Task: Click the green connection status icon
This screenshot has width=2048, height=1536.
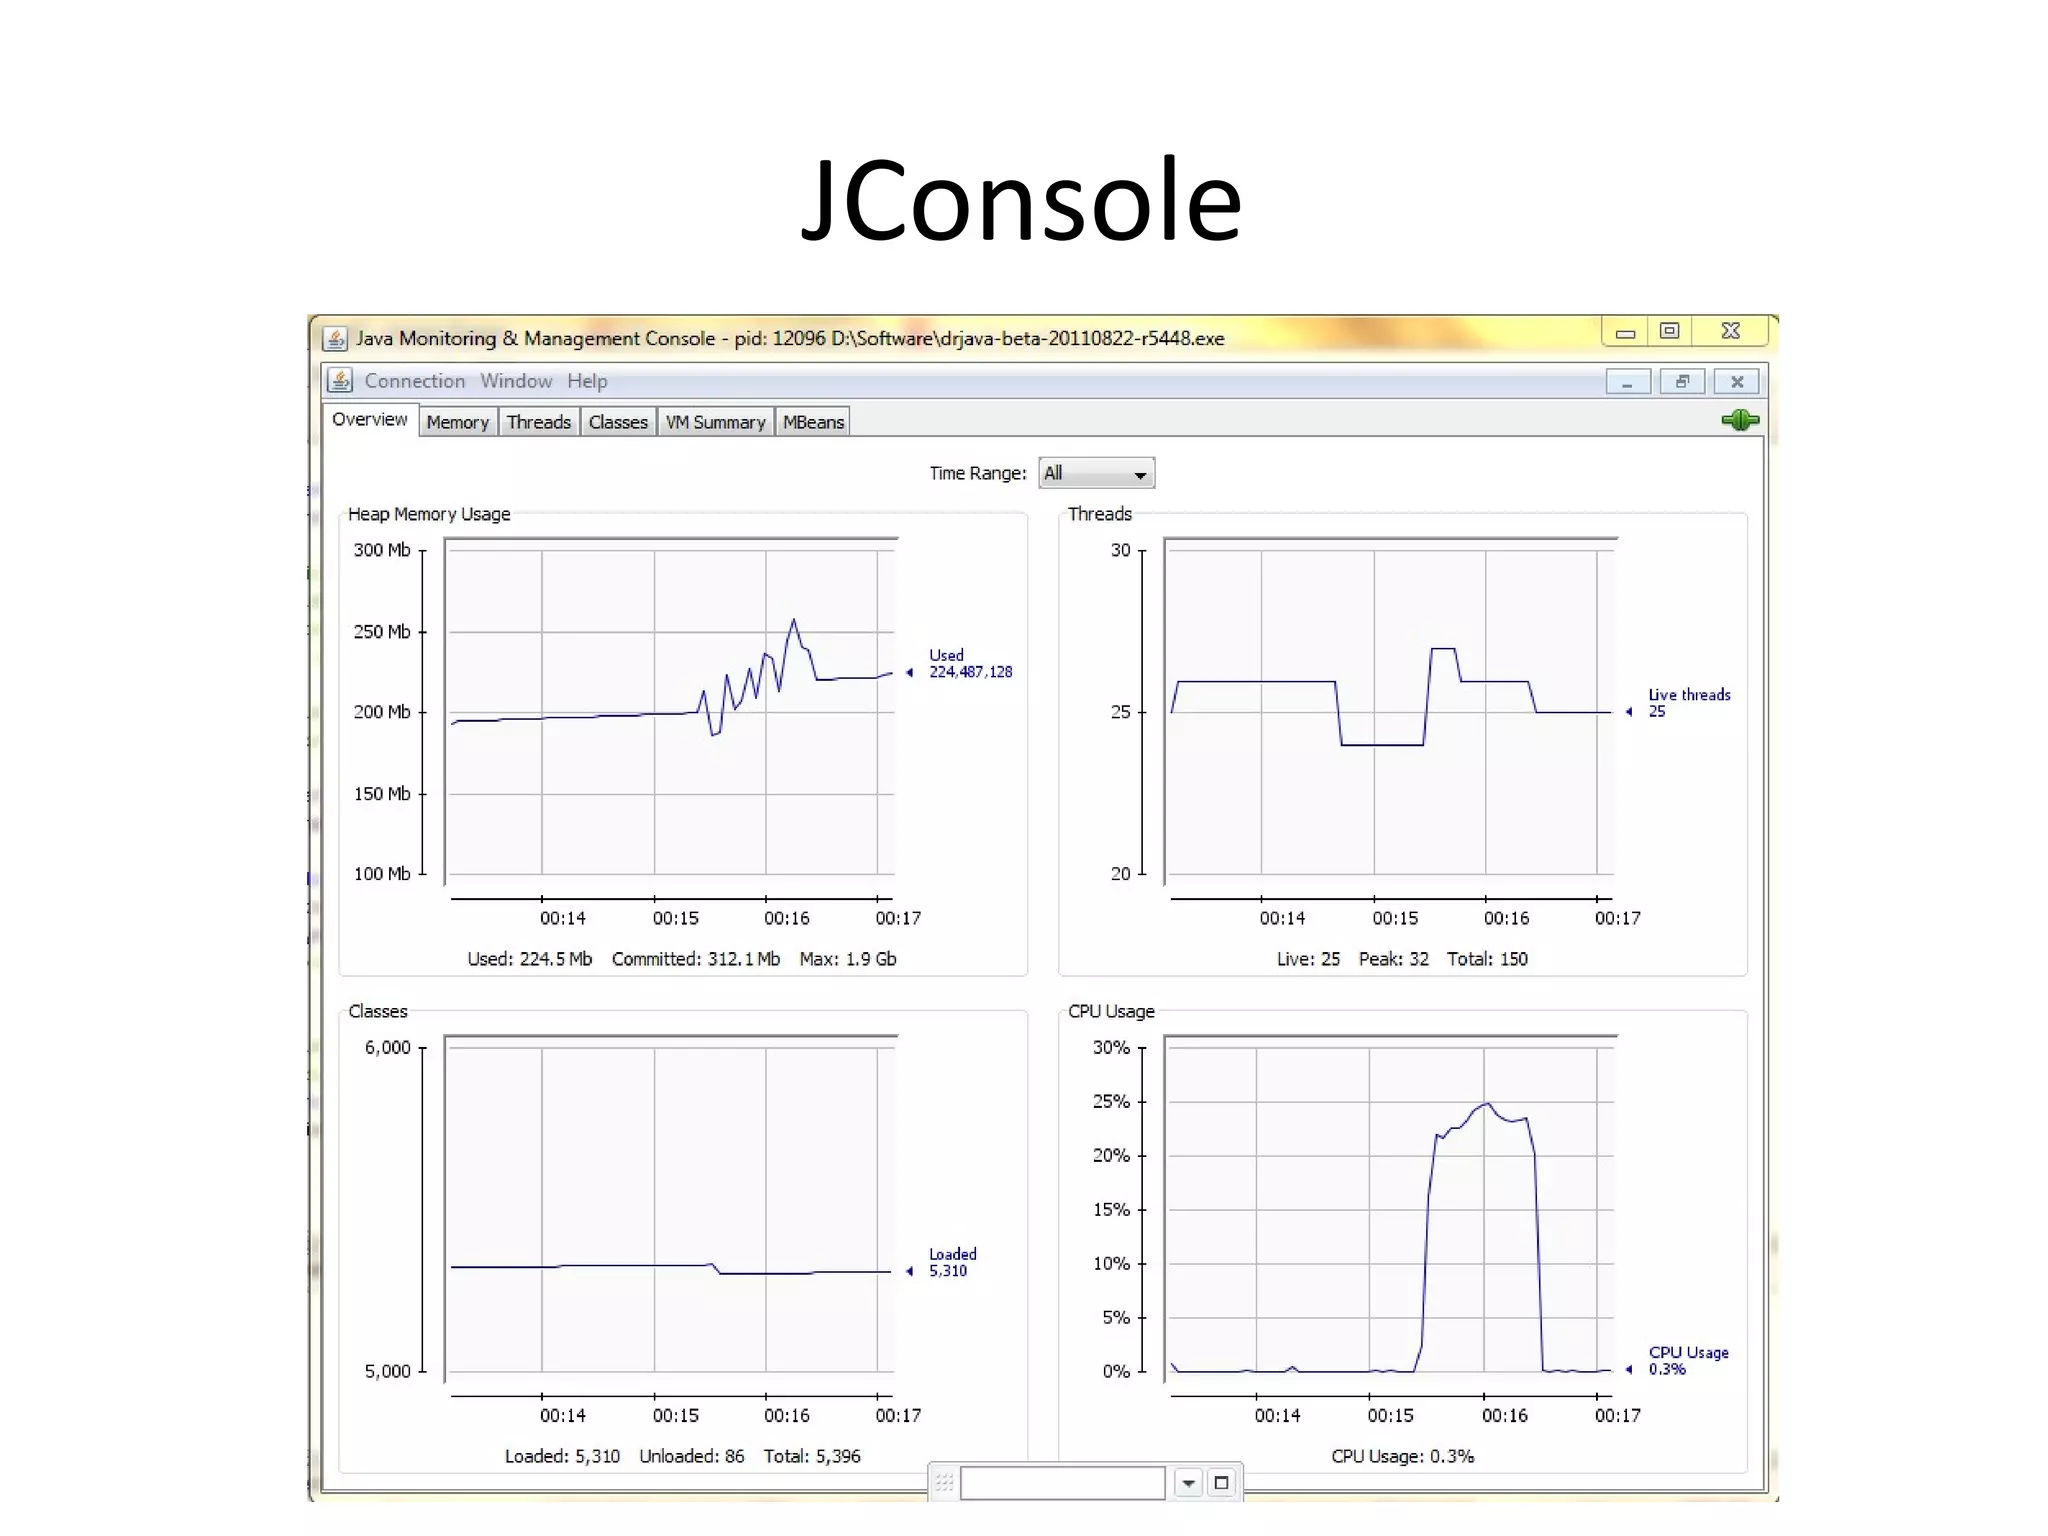Action: tap(1739, 420)
